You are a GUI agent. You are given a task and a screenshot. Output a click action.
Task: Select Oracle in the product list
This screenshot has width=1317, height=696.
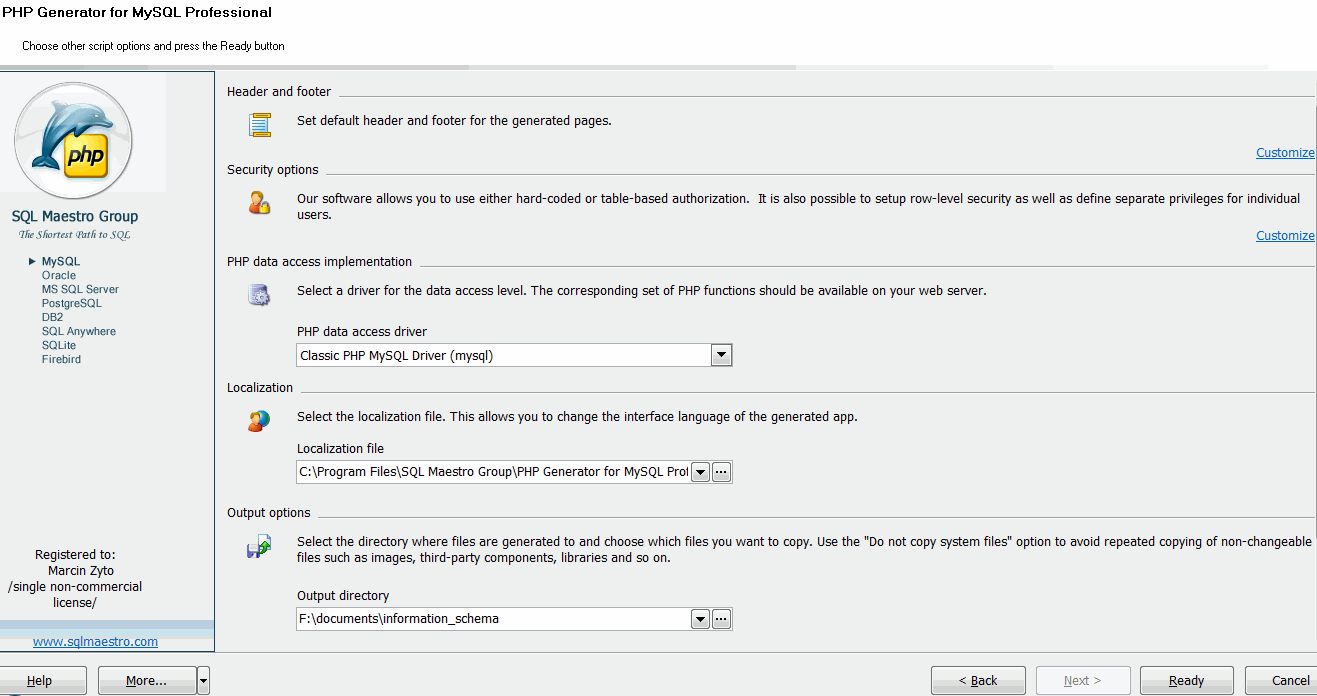[59, 275]
